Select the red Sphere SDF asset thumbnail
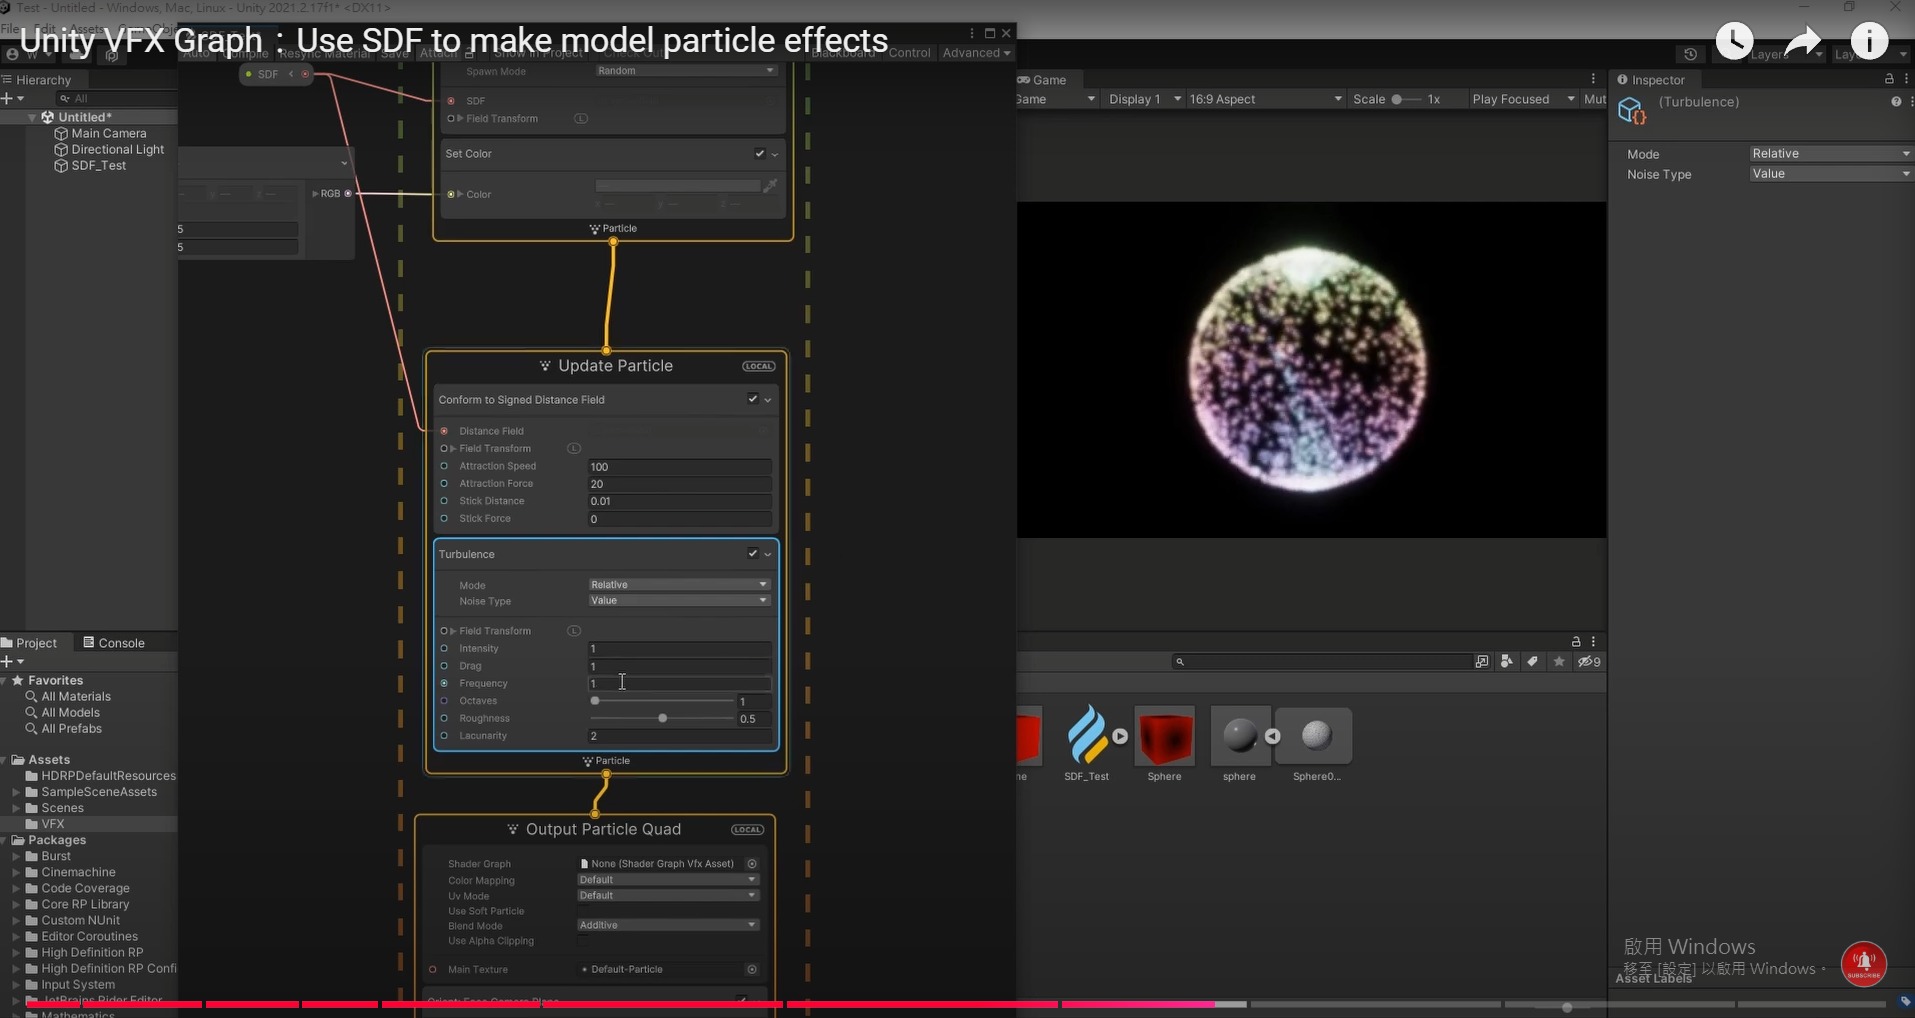The image size is (1915, 1018). [x=1164, y=737]
